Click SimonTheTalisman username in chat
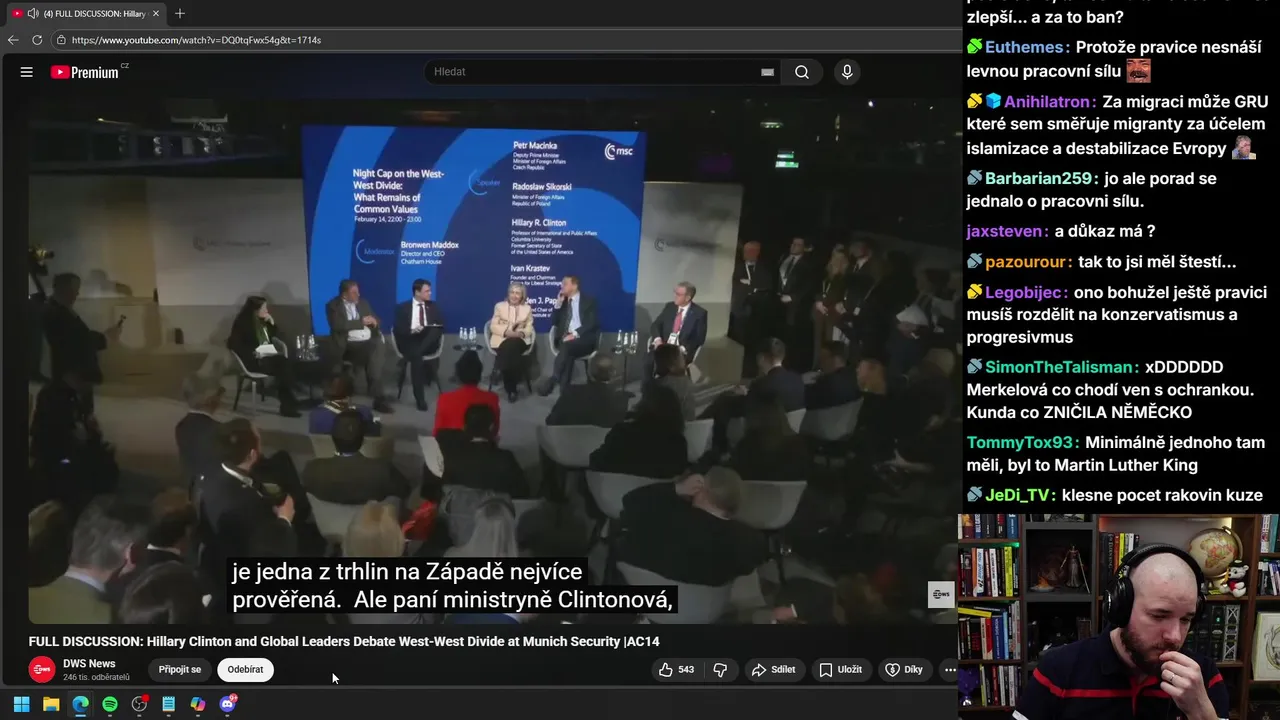Screen dimensions: 1280x720 [1059, 367]
